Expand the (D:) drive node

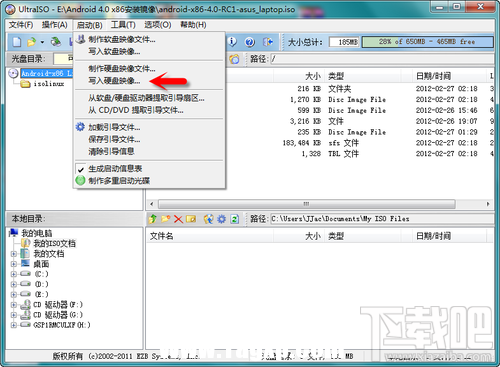pyautogui.click(x=14, y=284)
